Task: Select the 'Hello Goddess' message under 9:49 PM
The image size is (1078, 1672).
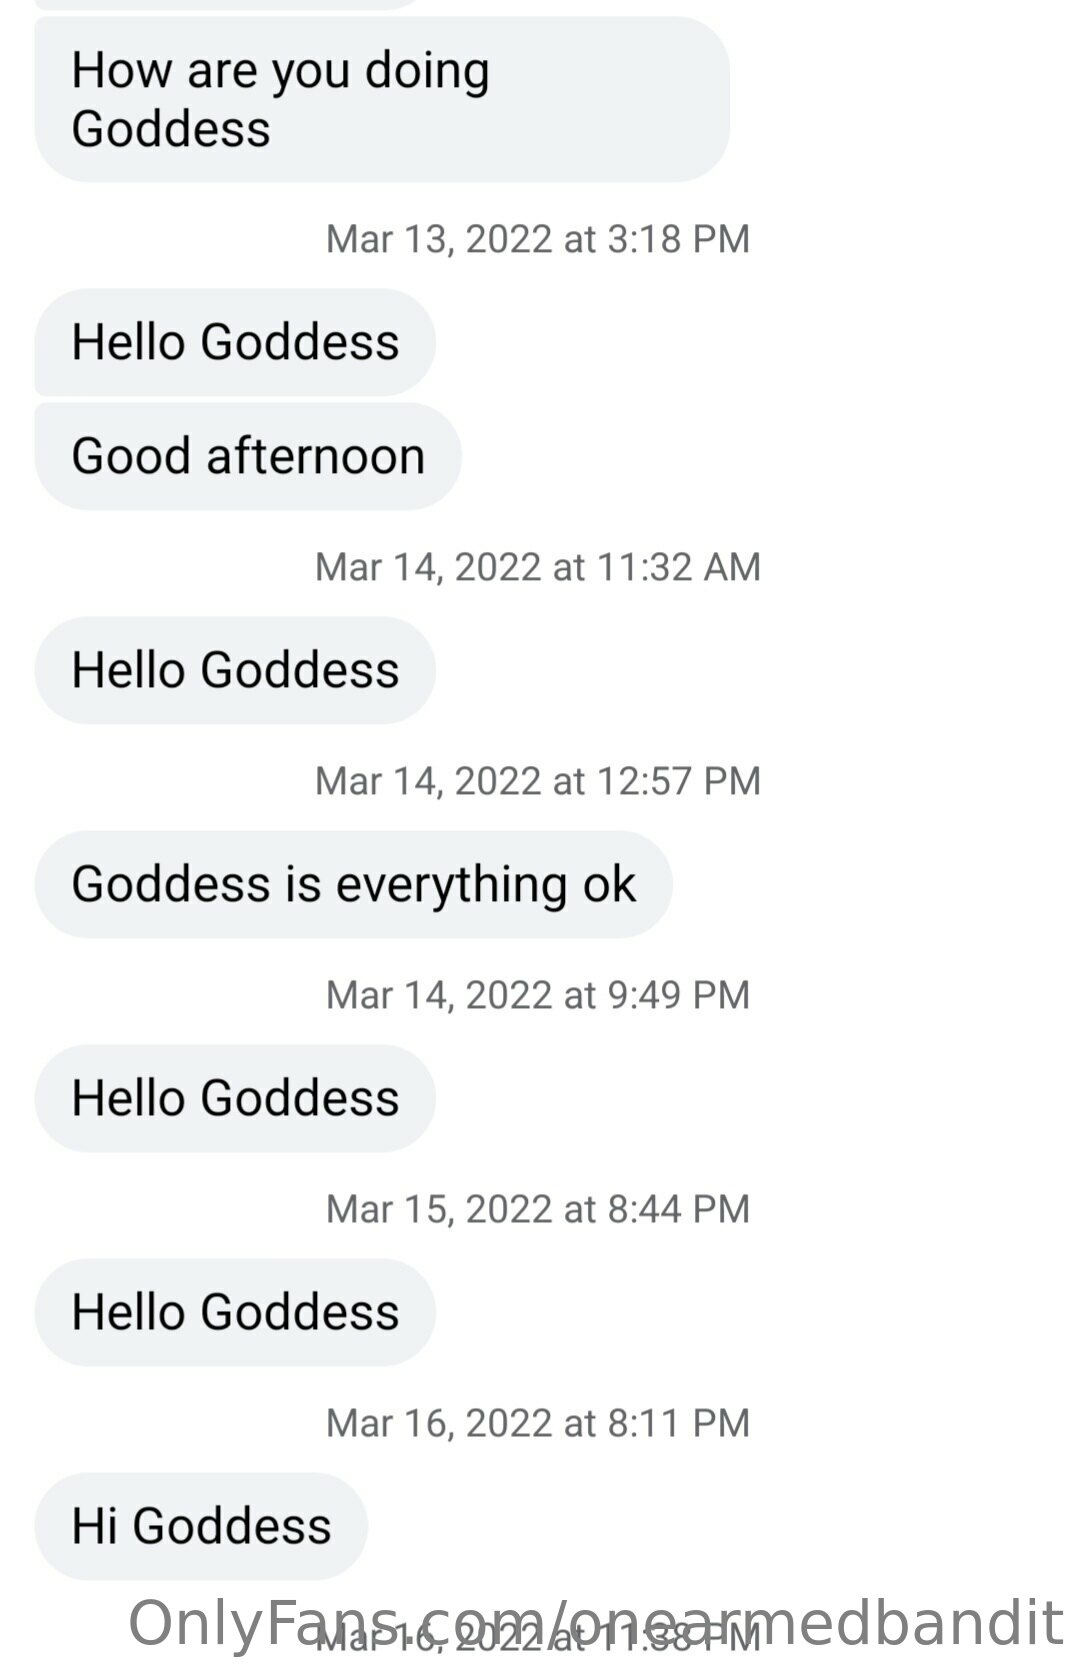Action: [x=235, y=1098]
